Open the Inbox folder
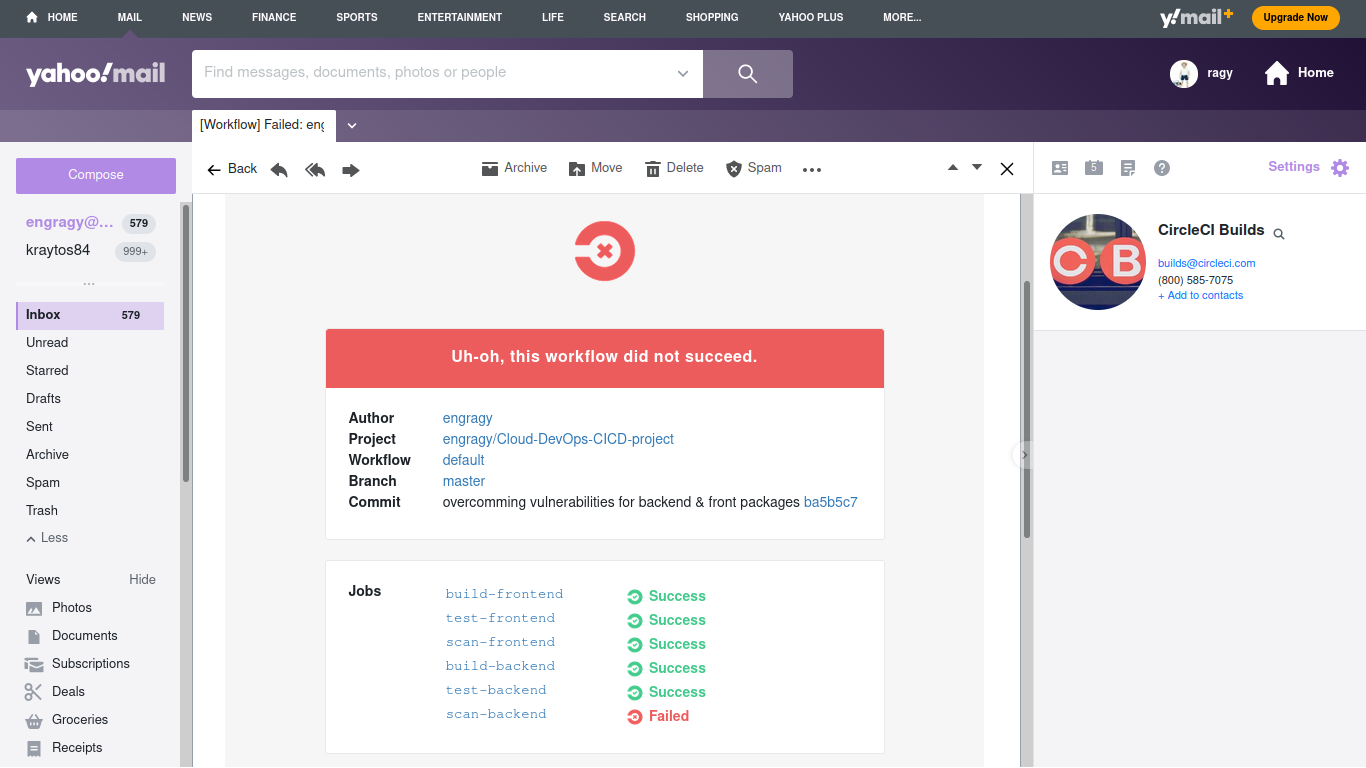 click(90, 315)
